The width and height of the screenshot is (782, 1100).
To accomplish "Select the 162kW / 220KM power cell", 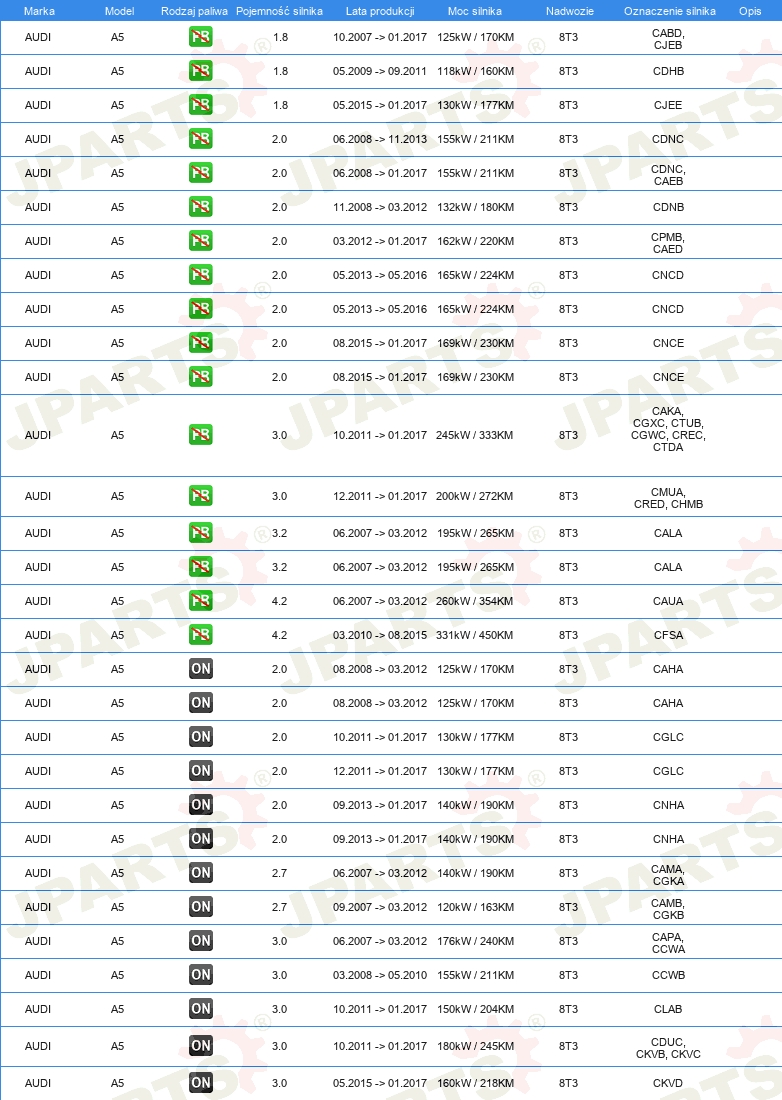I will click(476, 241).
